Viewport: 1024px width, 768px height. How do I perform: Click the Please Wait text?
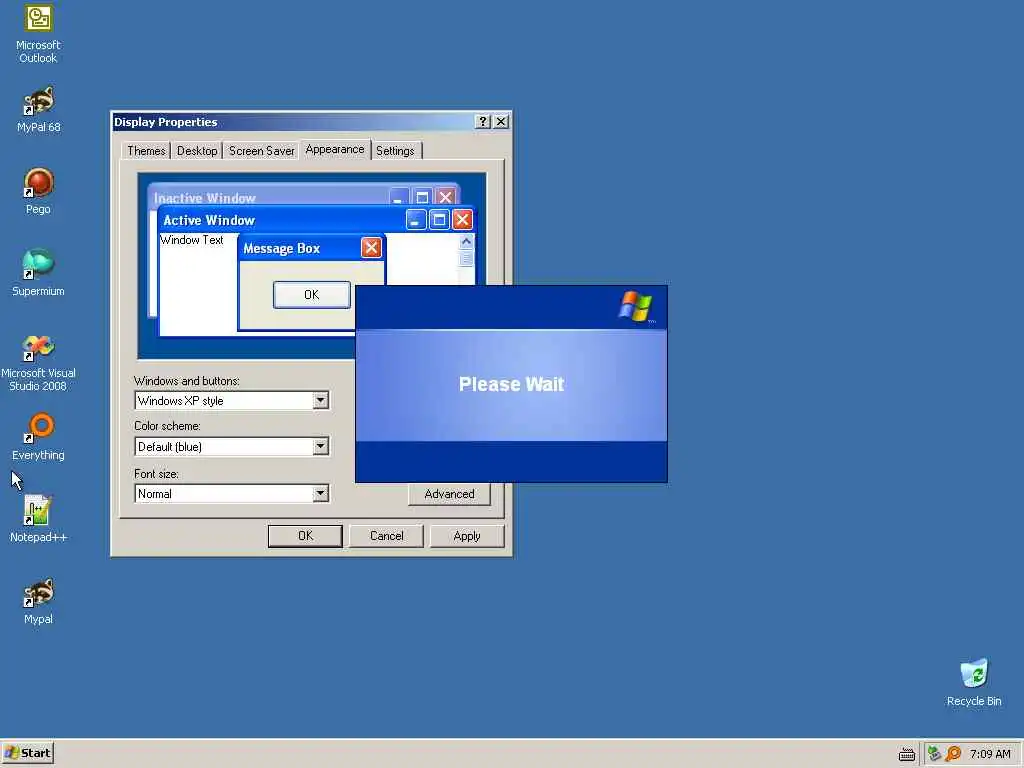[x=511, y=384]
